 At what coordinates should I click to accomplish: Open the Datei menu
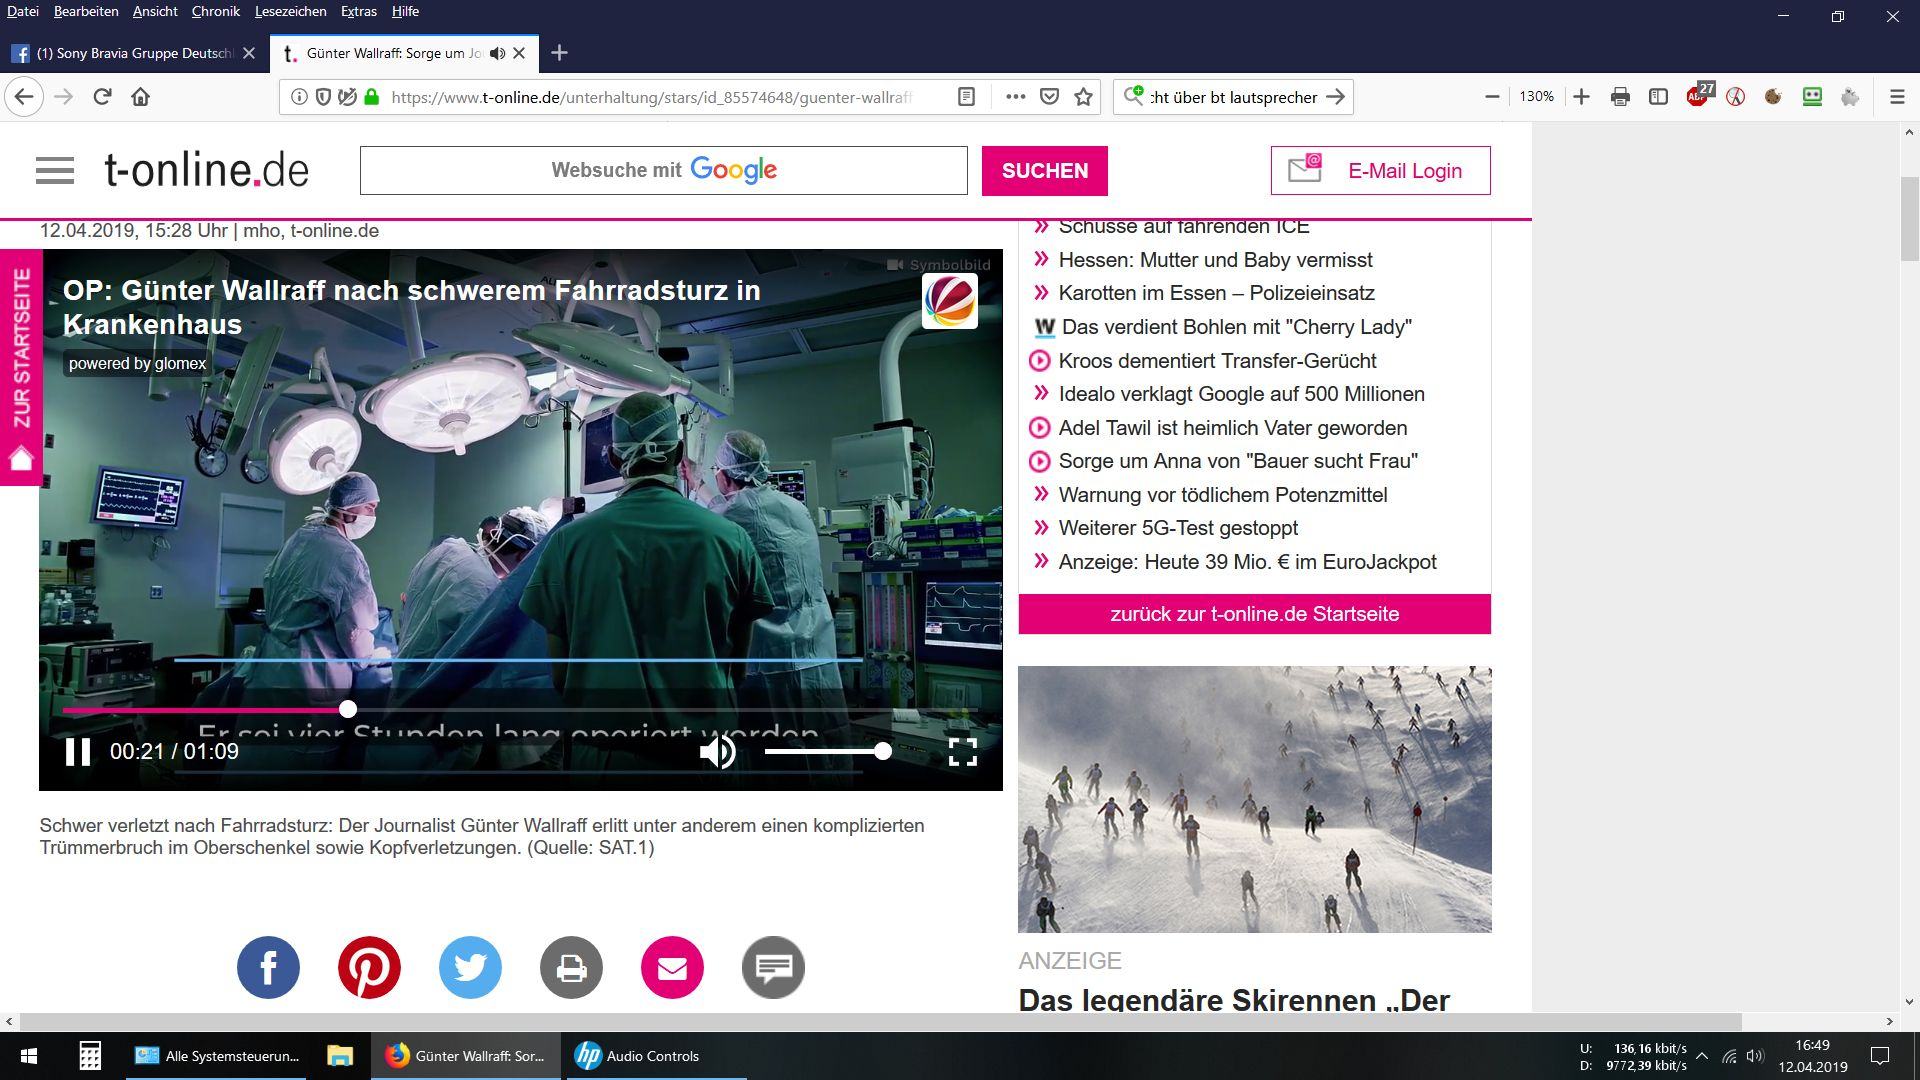(22, 11)
